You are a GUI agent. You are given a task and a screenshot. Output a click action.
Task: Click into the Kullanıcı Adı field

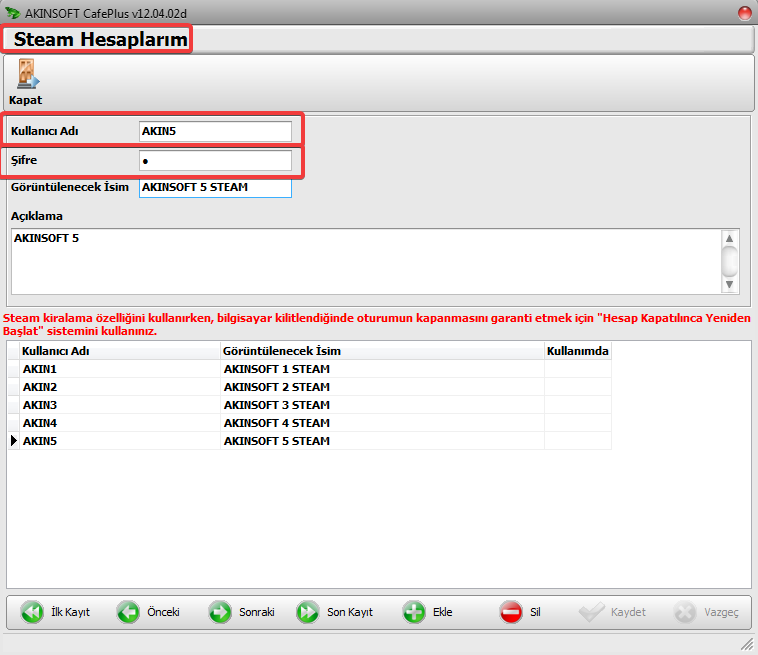tap(216, 131)
